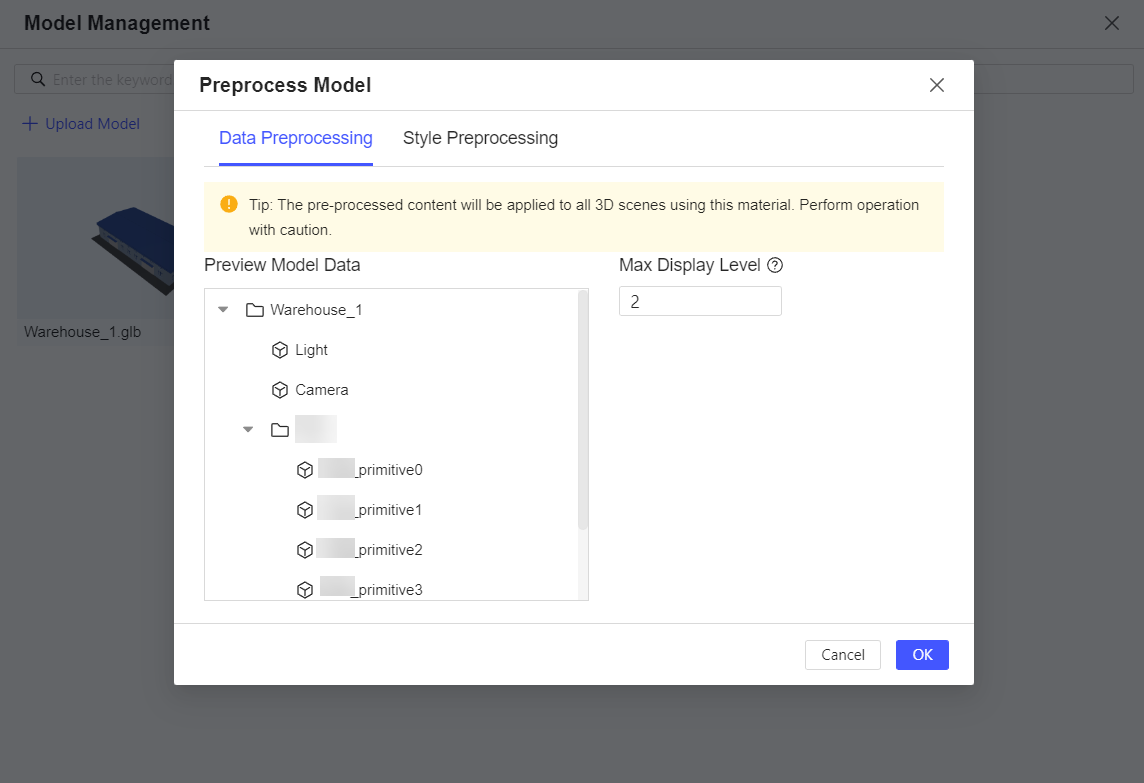Click the Light node cube icon
This screenshot has width=1144, height=783.
coord(279,350)
